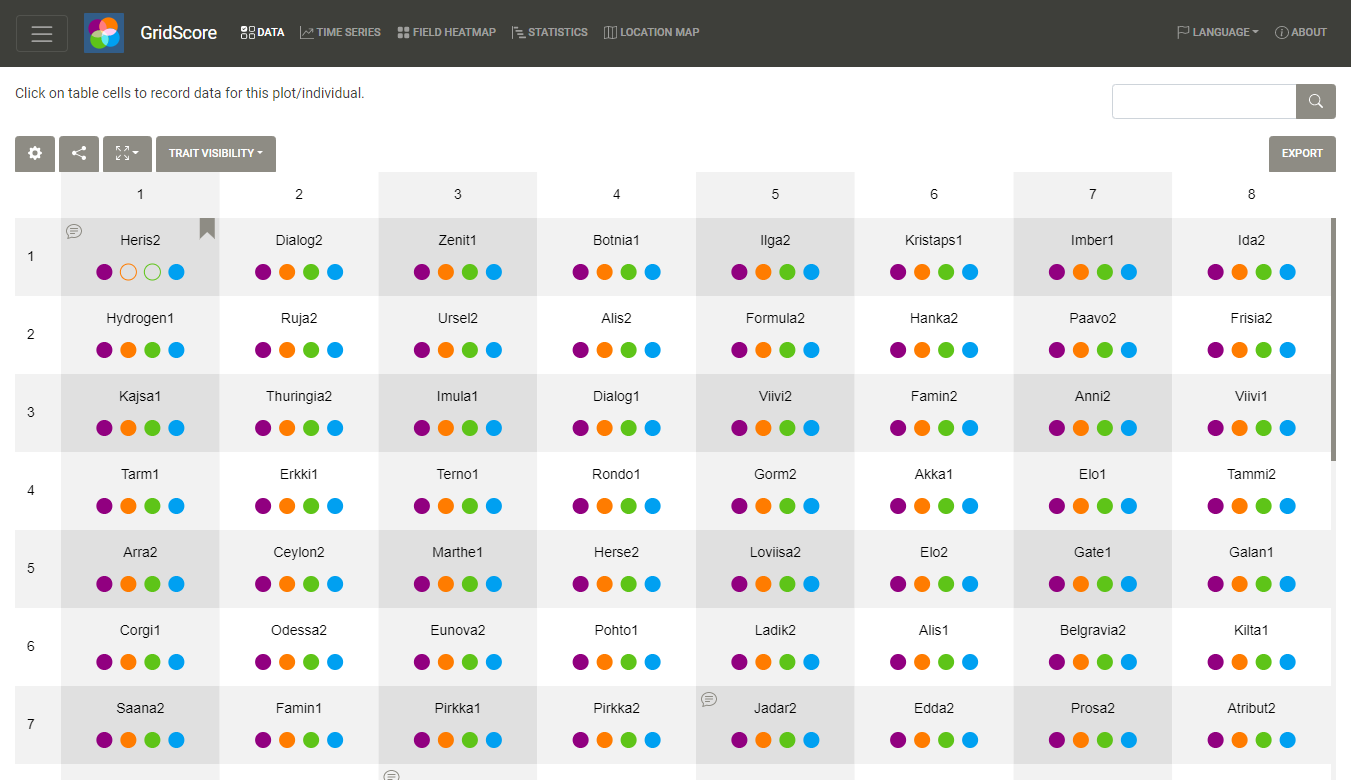
Task: Click the hollow orange trait dot of Heris2
Action: [x=128, y=272]
